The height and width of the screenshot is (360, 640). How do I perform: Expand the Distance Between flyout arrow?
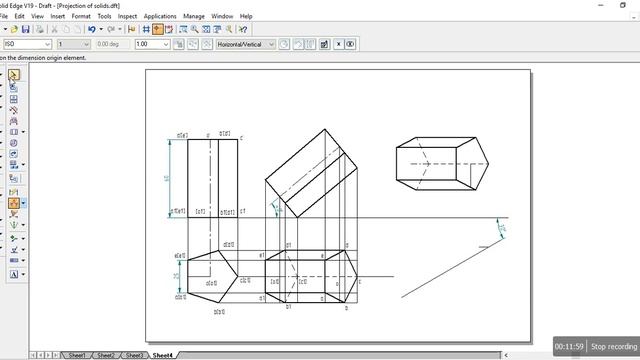point(23,203)
